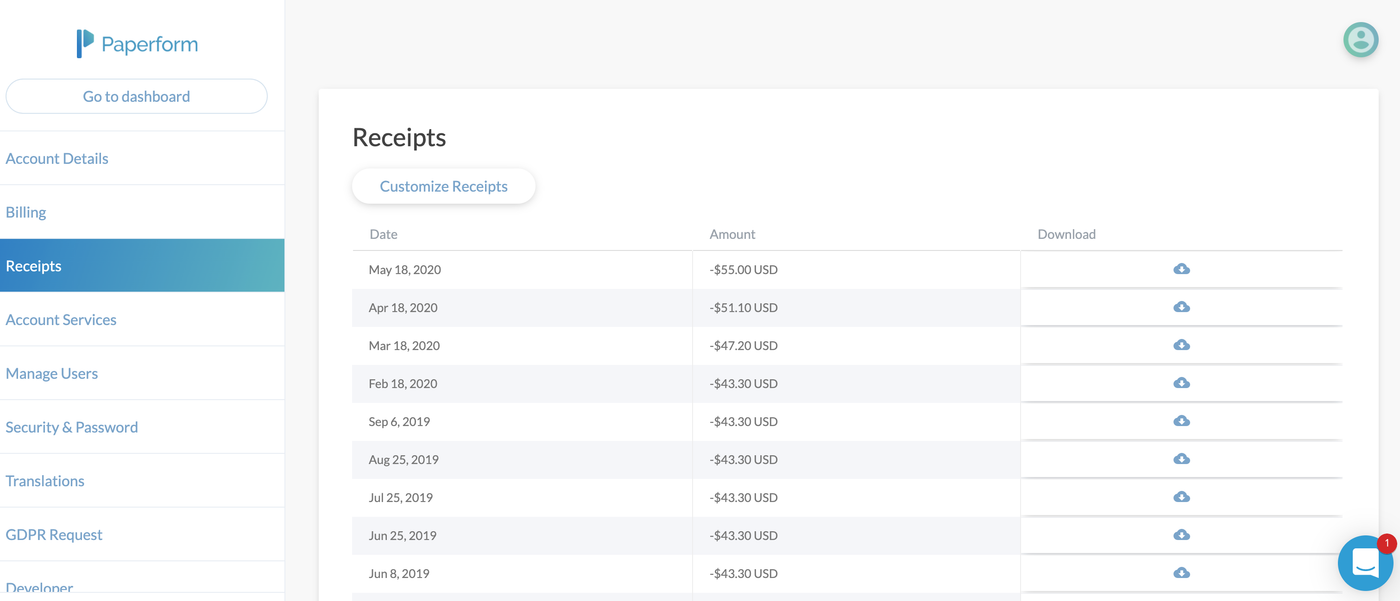Download the Sep 6, 2019 receipt
The width and height of the screenshot is (1400, 601).
[1181, 421]
